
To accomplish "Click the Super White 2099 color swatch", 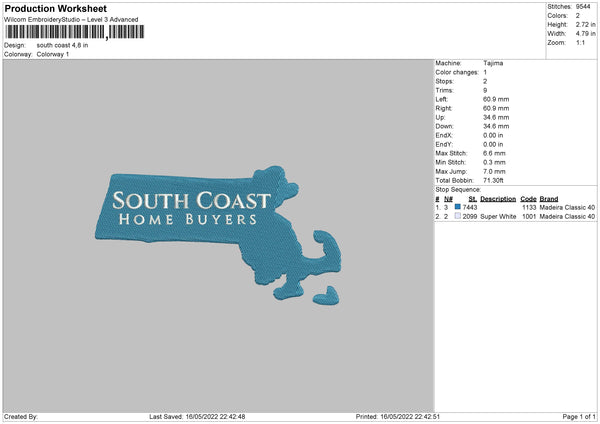I will coord(457,216).
